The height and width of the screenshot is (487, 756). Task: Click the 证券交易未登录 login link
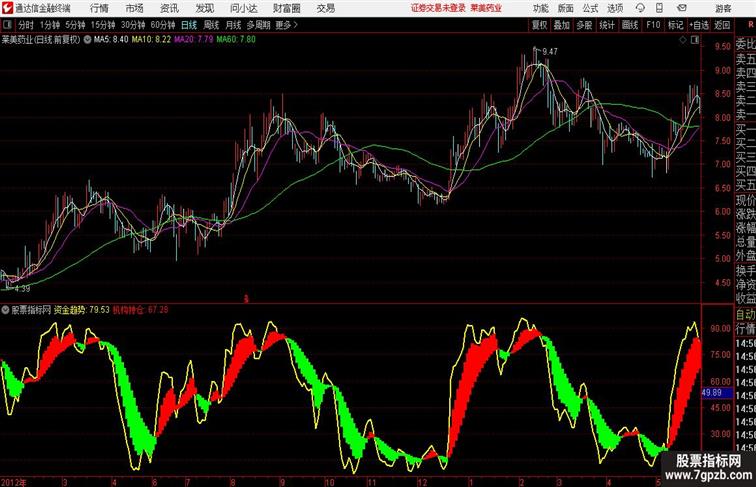pos(438,8)
